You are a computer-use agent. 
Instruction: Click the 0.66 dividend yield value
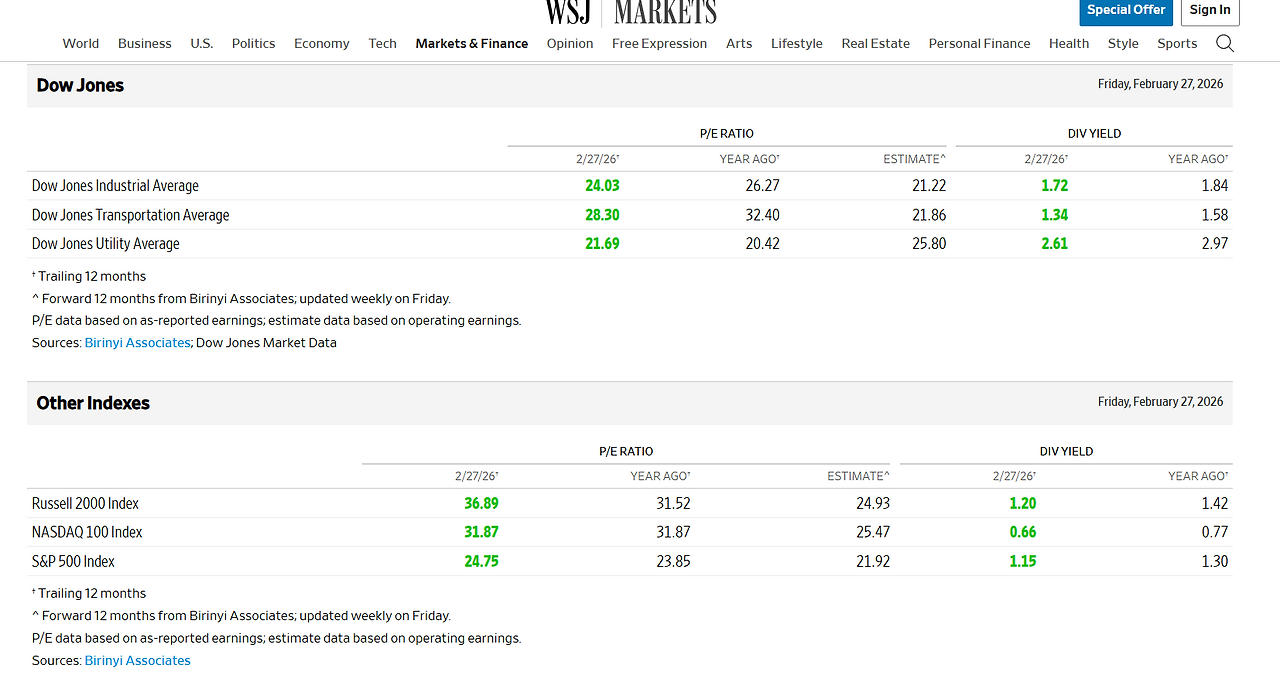pyautogui.click(x=1023, y=533)
